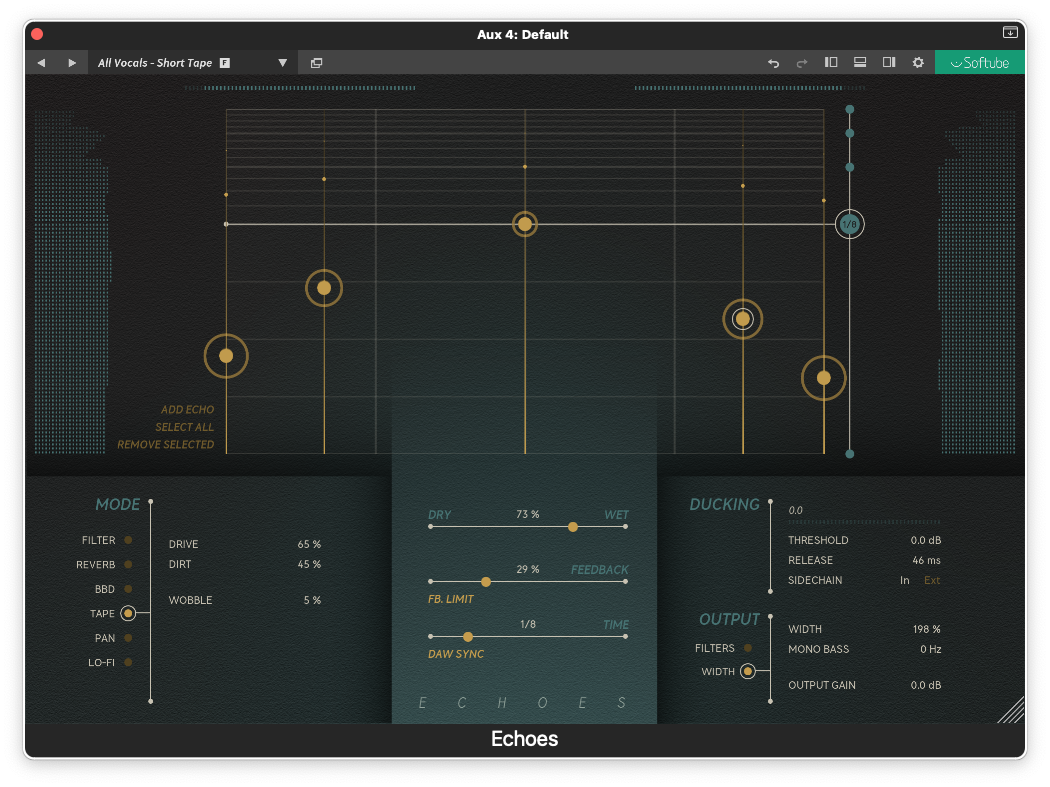Load the next preset with right arrow
The width and height of the screenshot is (1050, 787).
click(x=72, y=63)
